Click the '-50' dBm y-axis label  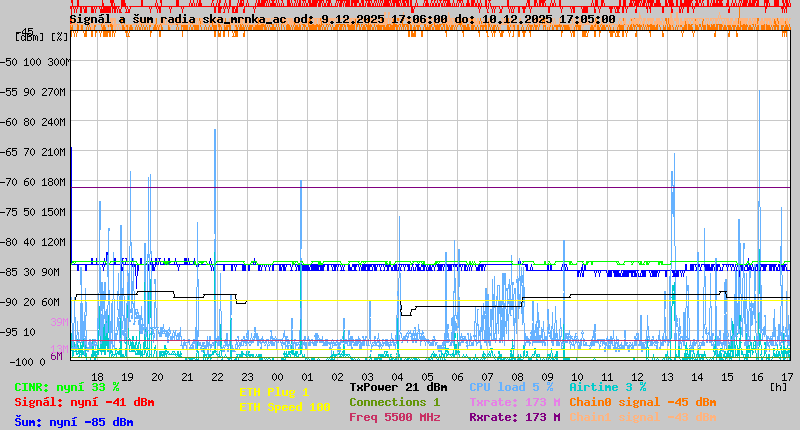coord(8,62)
